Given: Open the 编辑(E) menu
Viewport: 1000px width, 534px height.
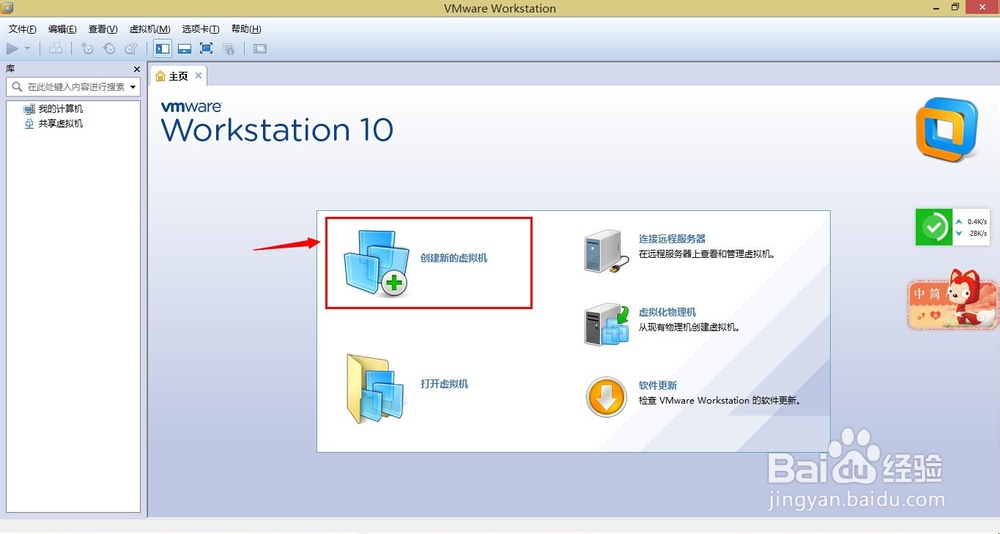Looking at the screenshot, I should (62, 29).
